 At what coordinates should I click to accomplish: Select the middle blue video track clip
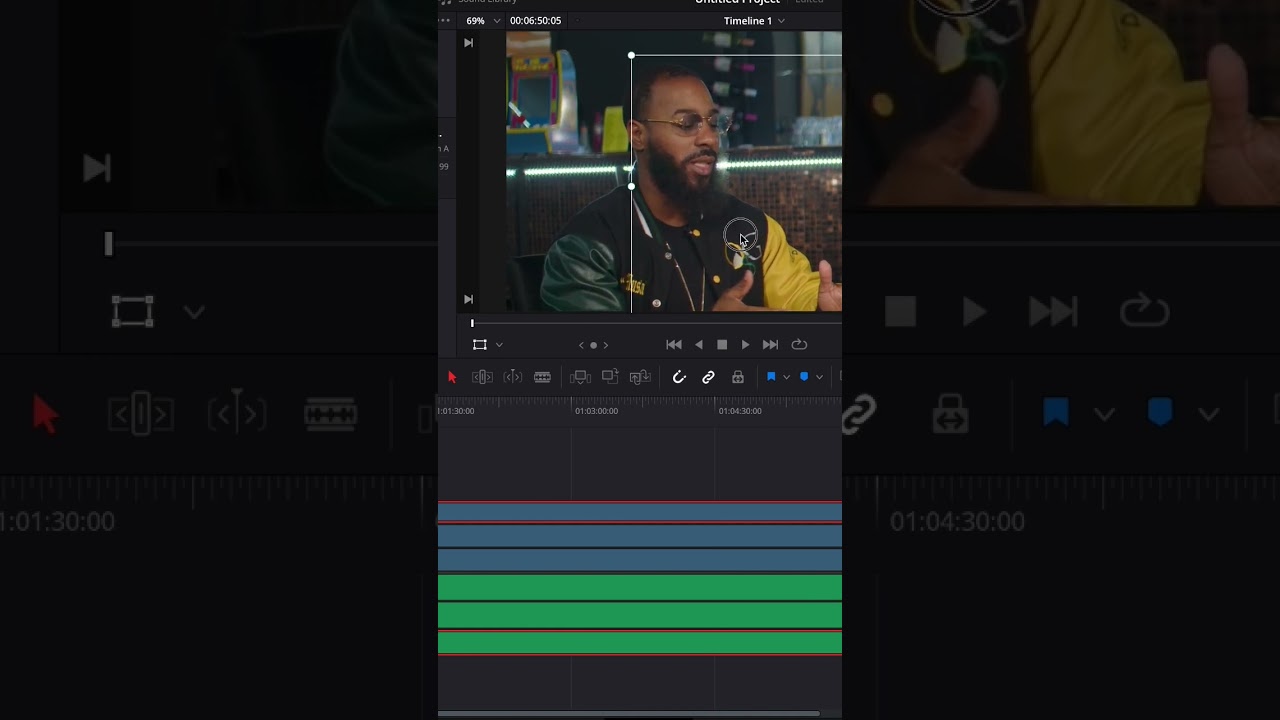[640, 536]
